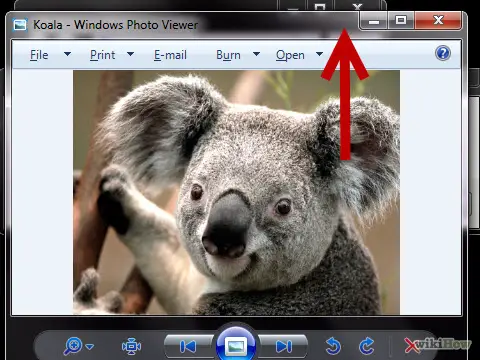
Task: Start the slide show with center button
Action: (236, 346)
